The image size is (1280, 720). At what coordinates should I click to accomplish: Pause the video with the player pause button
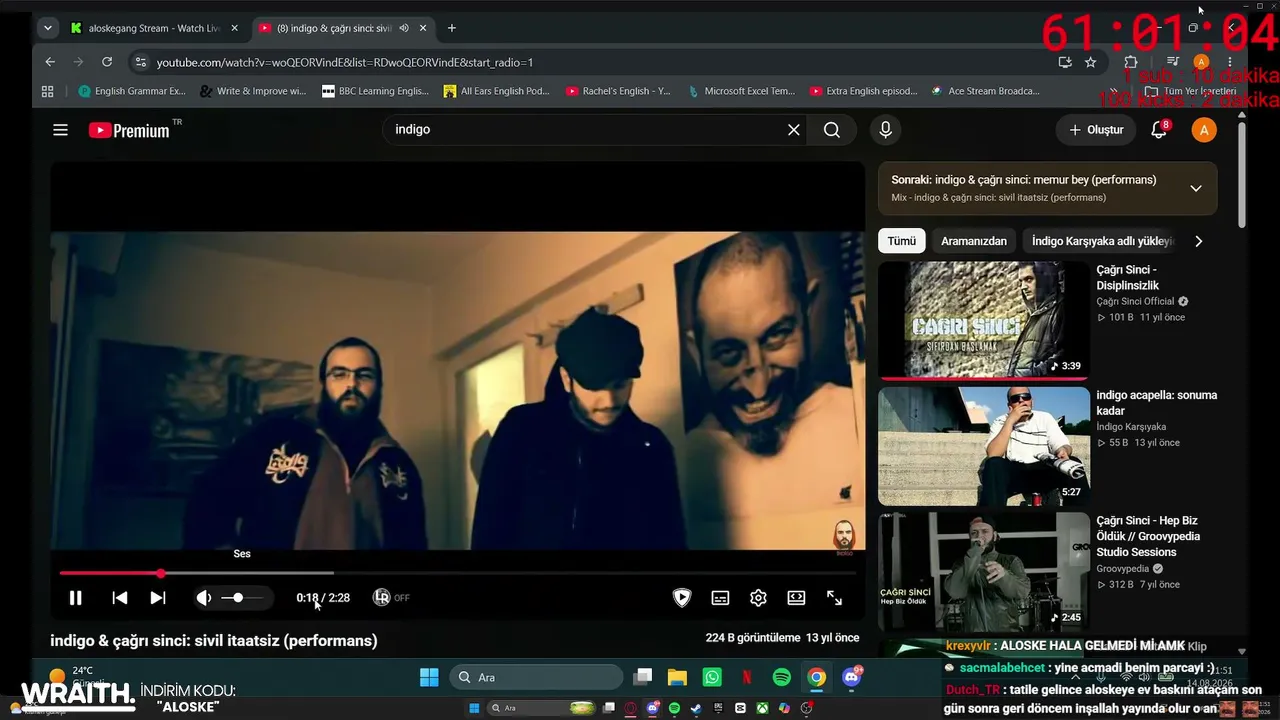[x=75, y=598]
